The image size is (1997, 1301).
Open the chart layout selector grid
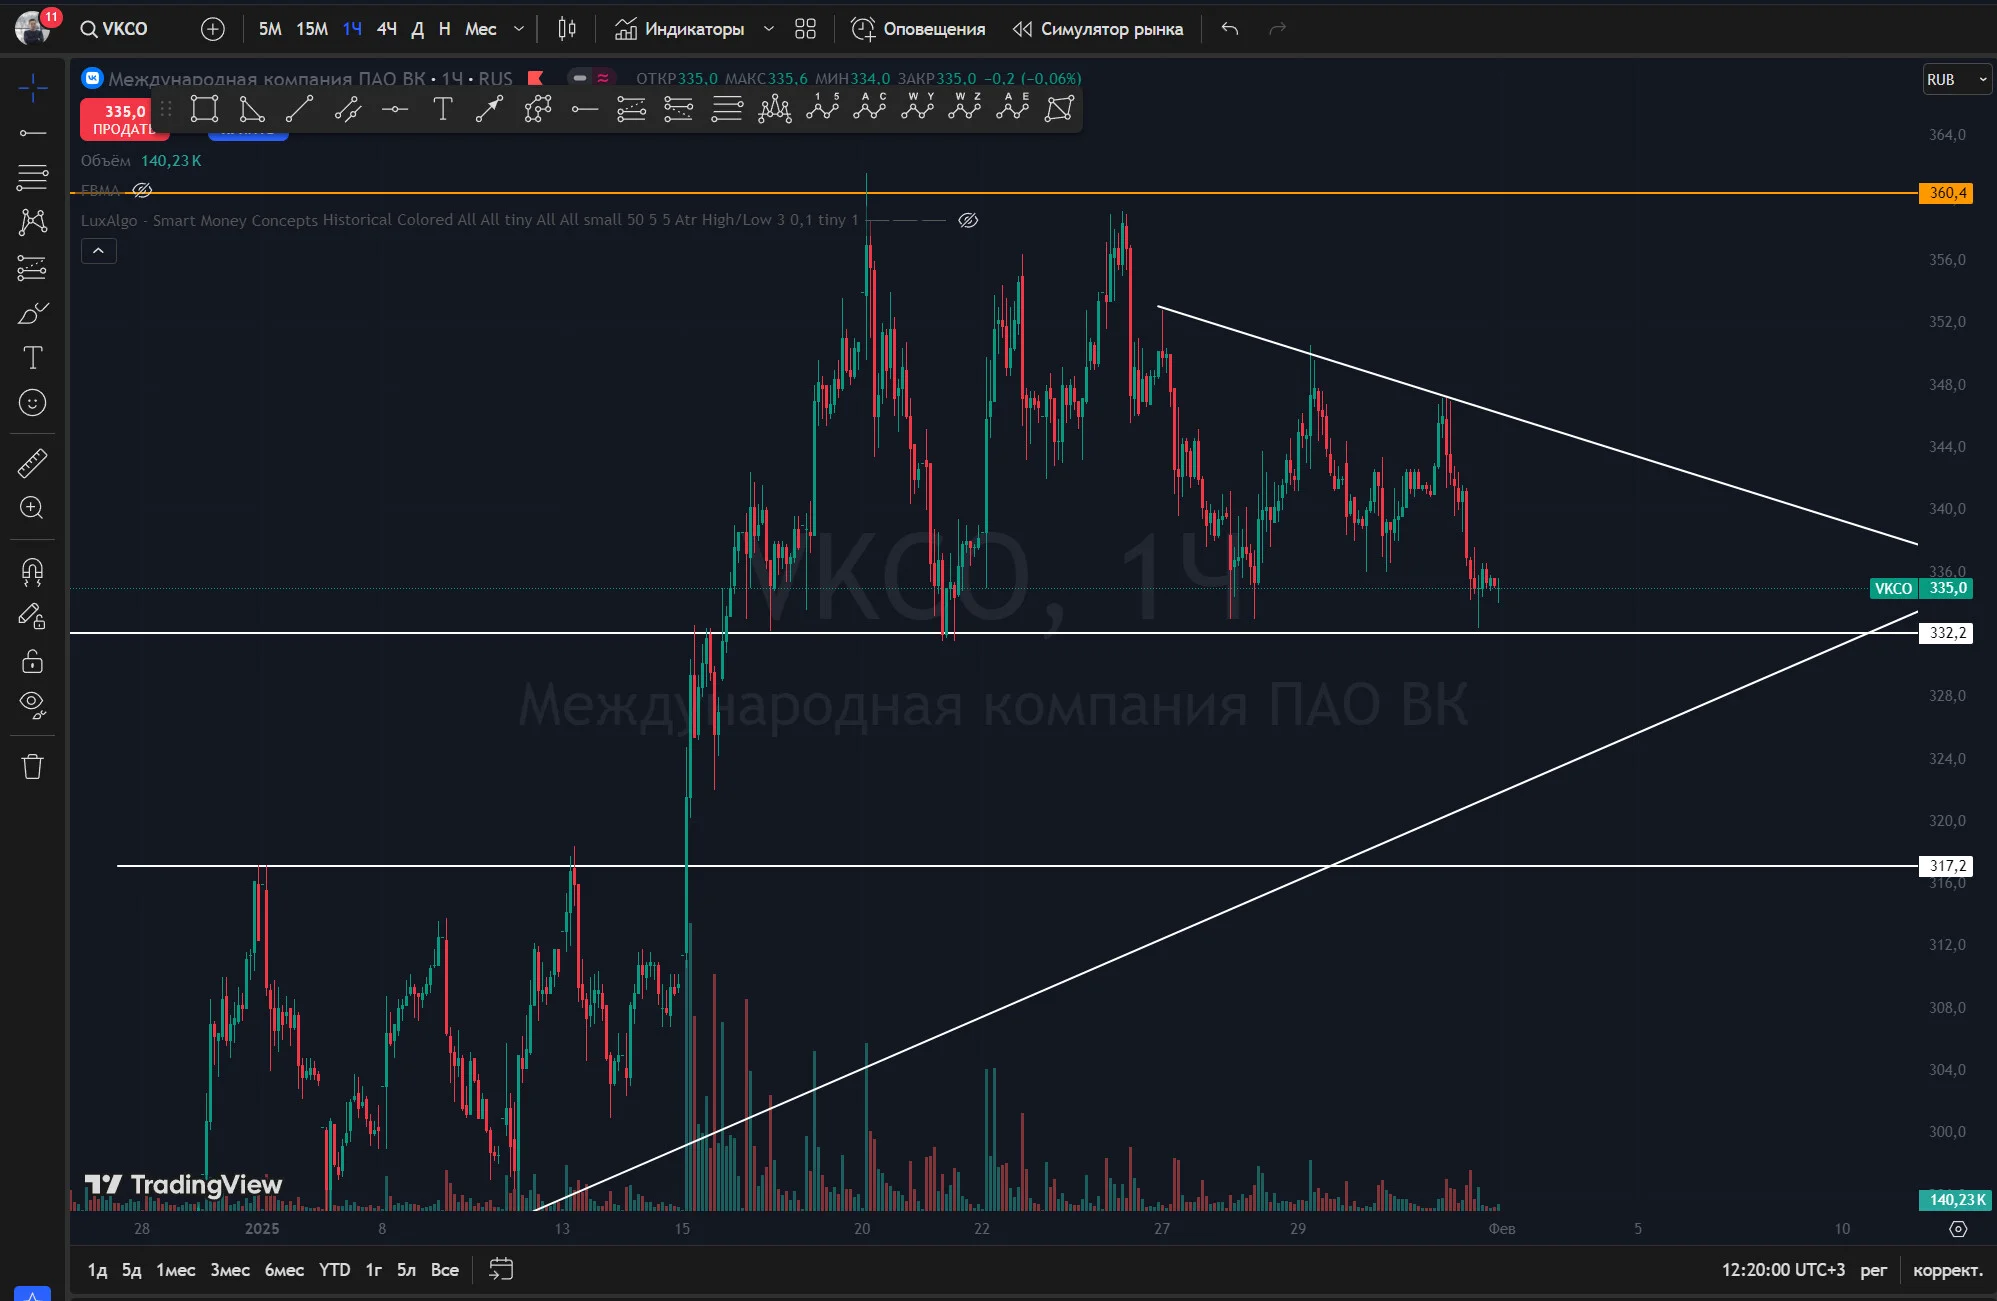[805, 29]
